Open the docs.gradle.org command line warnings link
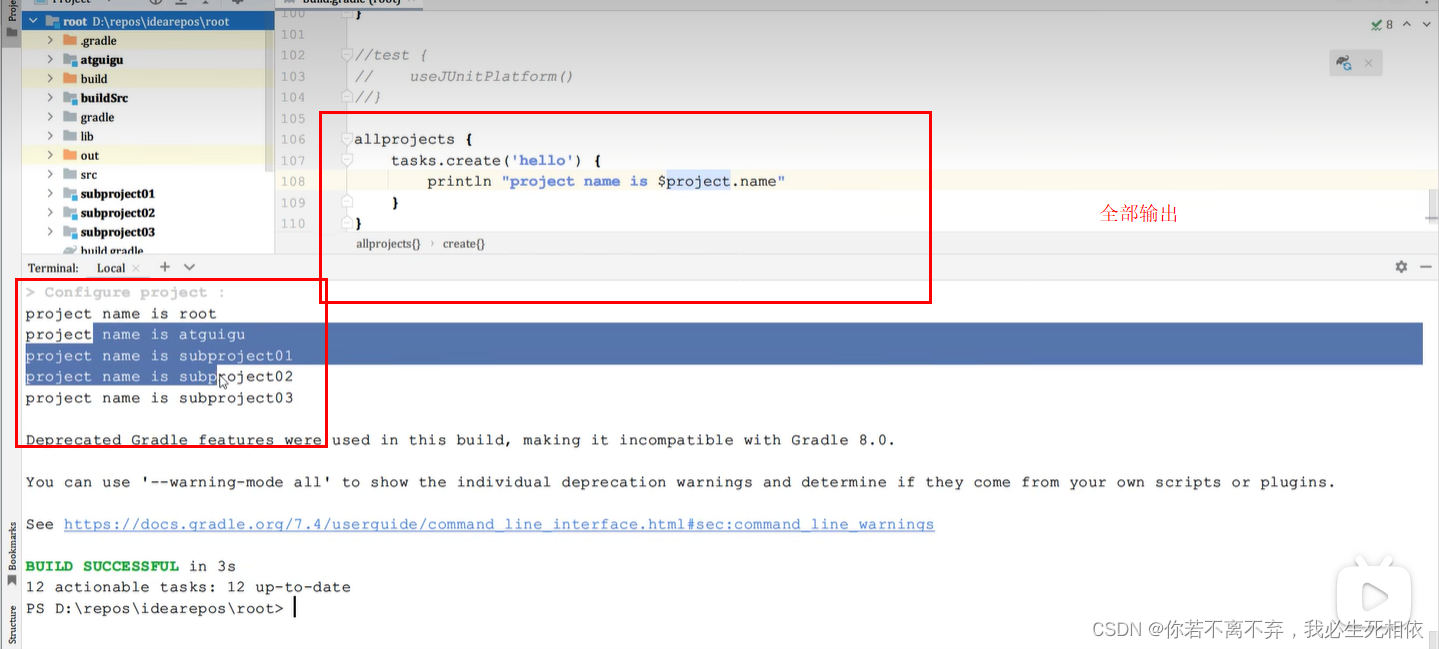The width and height of the screenshot is (1439, 649). pos(499,524)
